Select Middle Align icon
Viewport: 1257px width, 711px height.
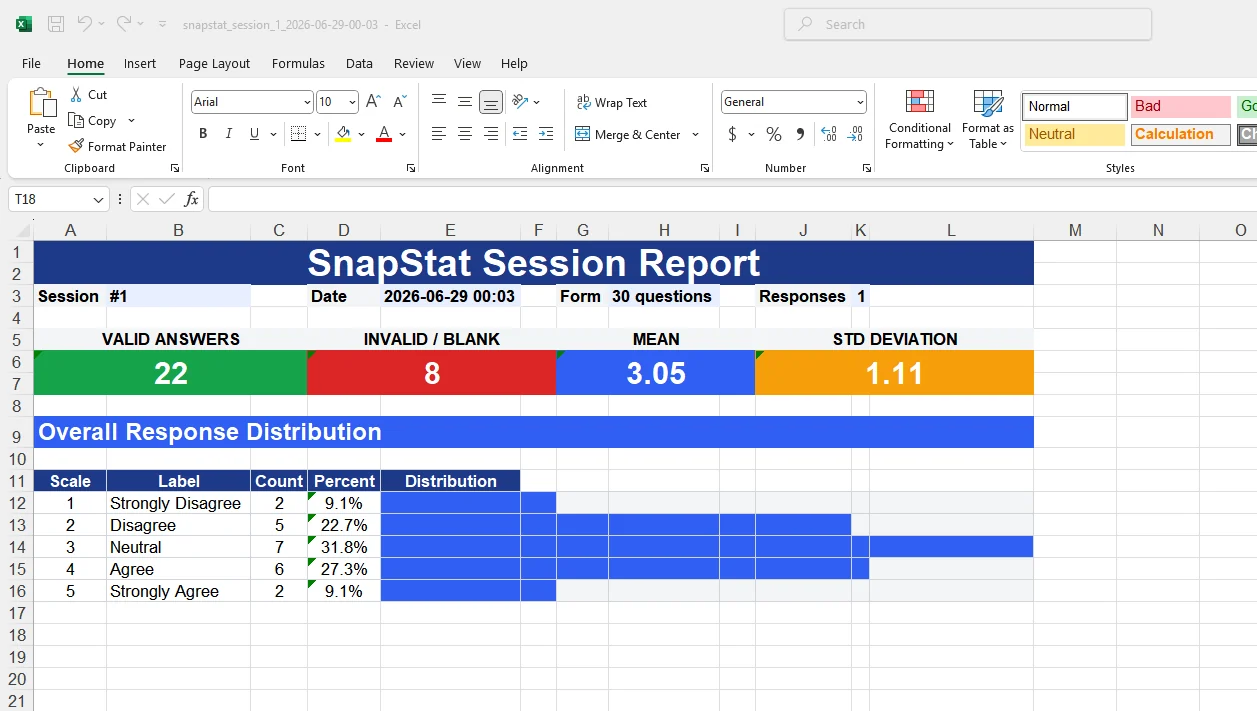[465, 101]
